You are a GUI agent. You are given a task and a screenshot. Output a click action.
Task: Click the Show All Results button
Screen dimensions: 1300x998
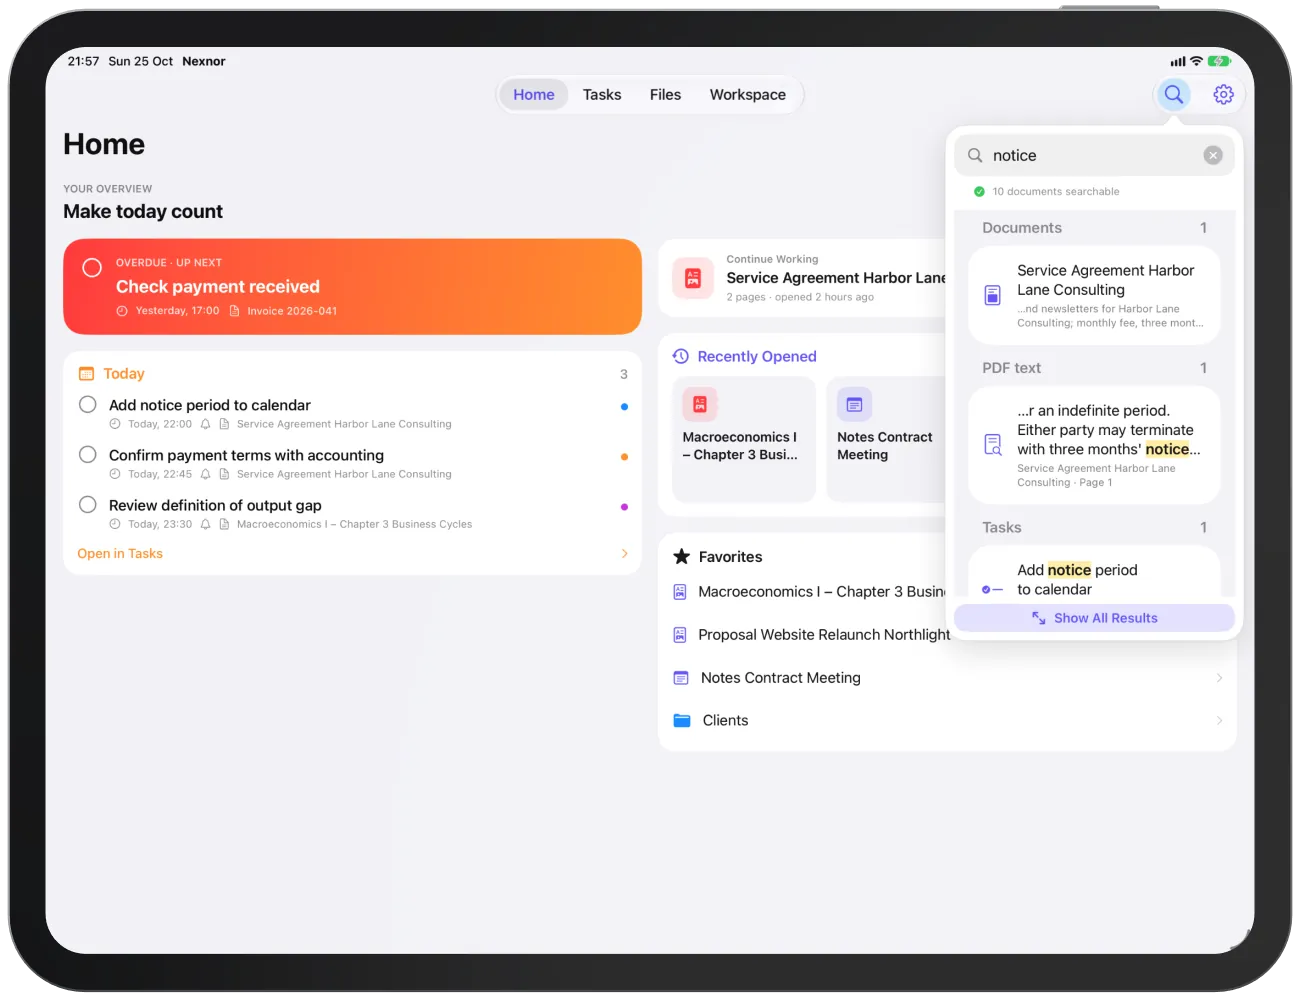click(x=1094, y=618)
